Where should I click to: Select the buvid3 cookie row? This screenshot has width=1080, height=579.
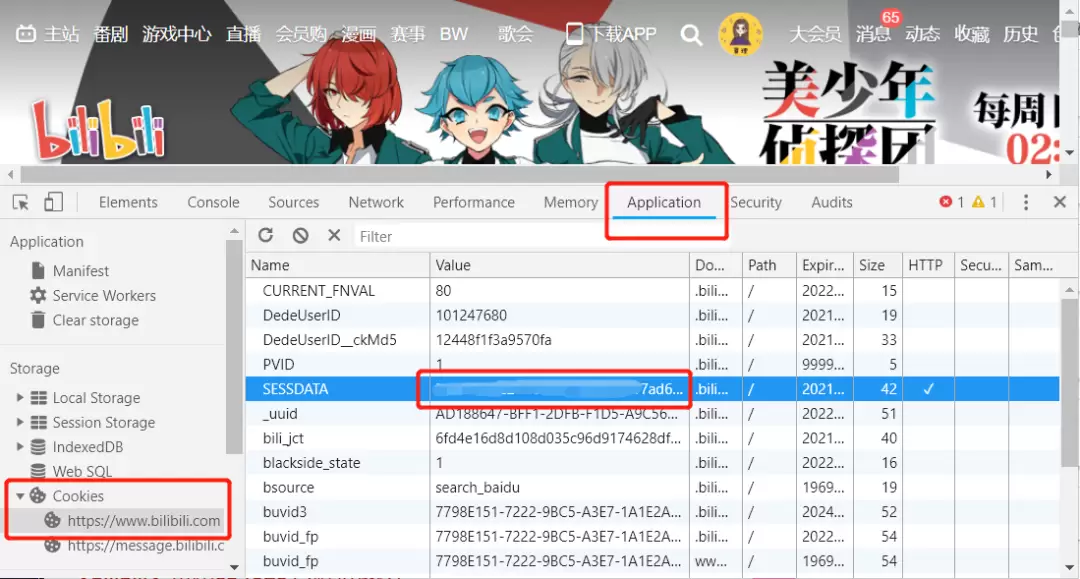(x=652, y=512)
